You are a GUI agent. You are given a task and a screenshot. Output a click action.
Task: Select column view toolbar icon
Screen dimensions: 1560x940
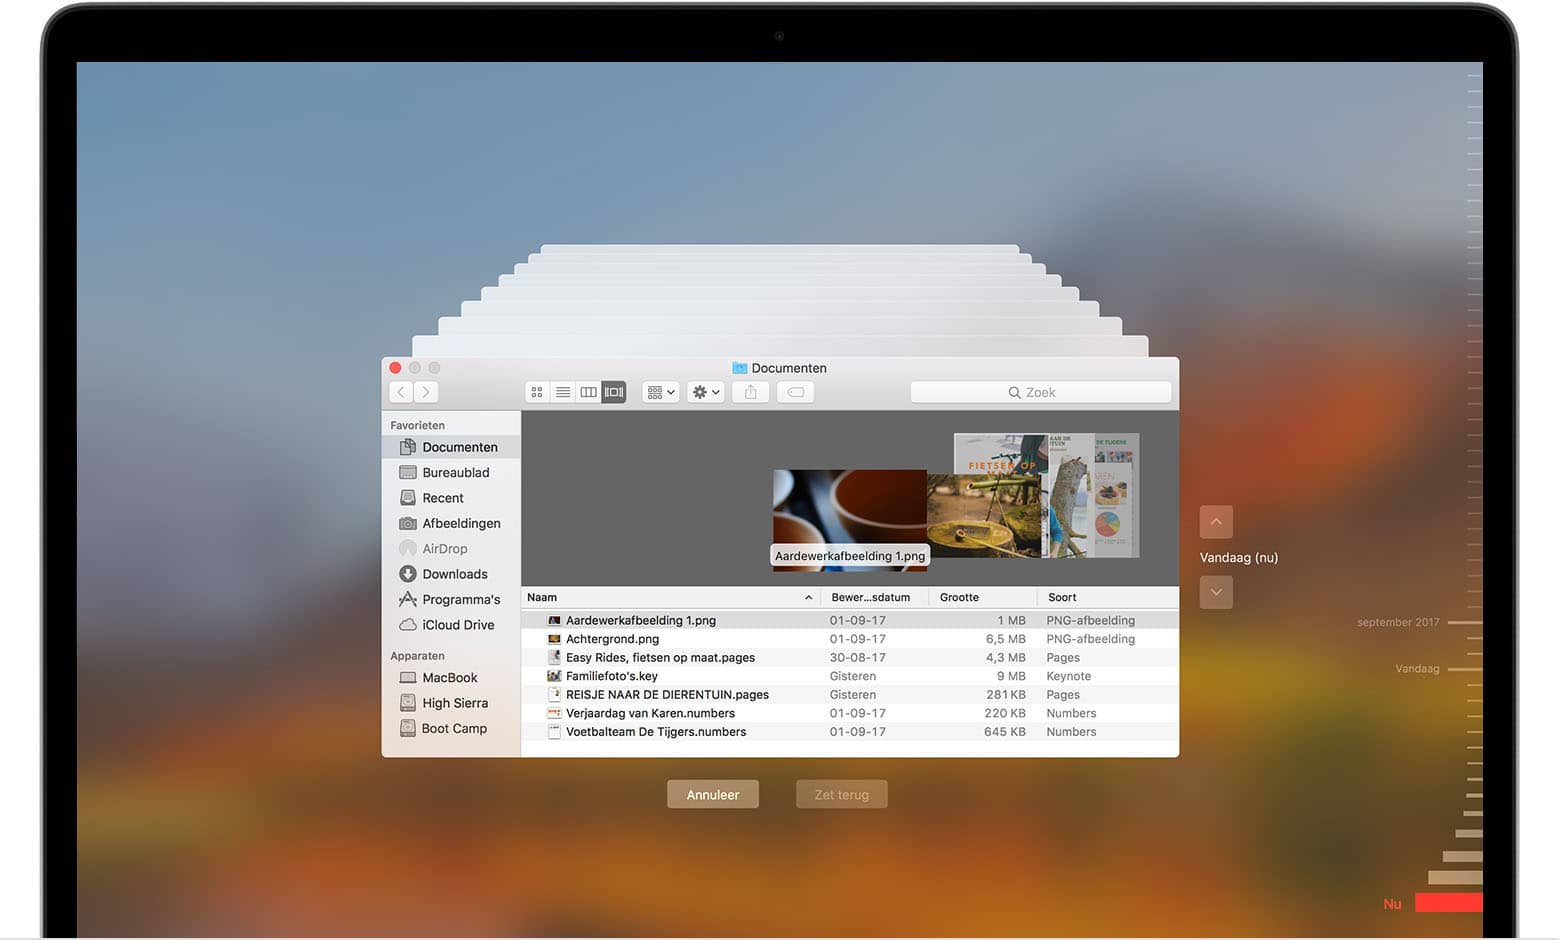(x=589, y=393)
